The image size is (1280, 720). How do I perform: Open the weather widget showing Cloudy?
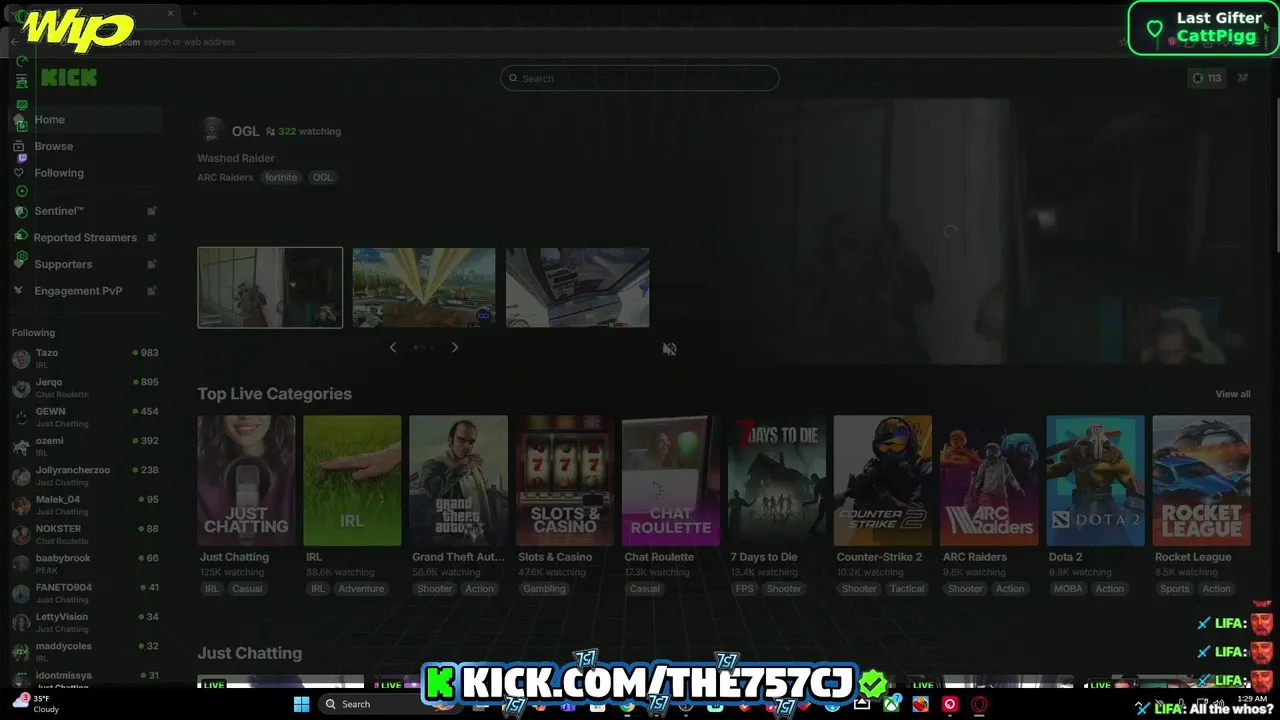[37, 704]
